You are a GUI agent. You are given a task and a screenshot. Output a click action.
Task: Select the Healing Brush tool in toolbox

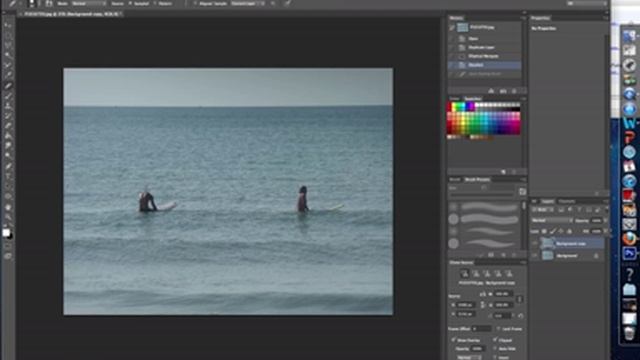(8, 86)
